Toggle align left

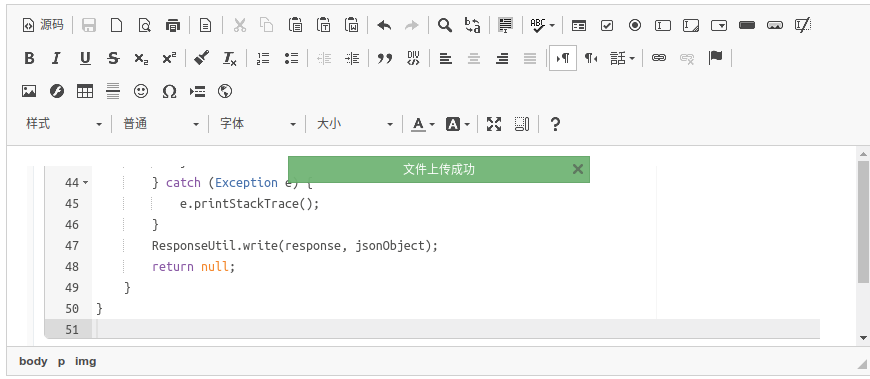tap(446, 58)
